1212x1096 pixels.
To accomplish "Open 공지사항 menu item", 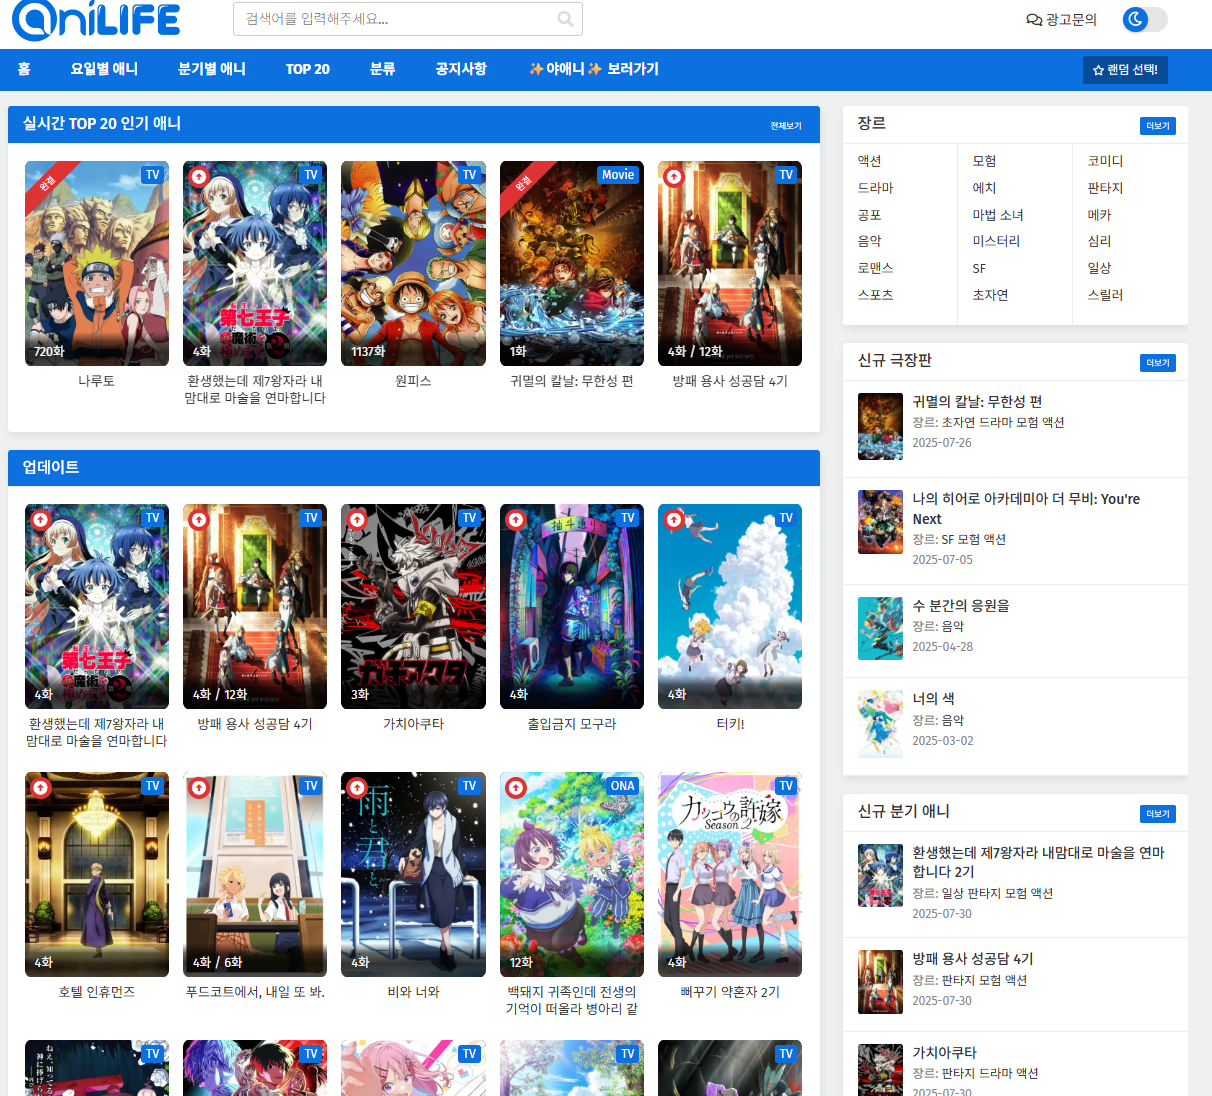I will (x=461, y=69).
